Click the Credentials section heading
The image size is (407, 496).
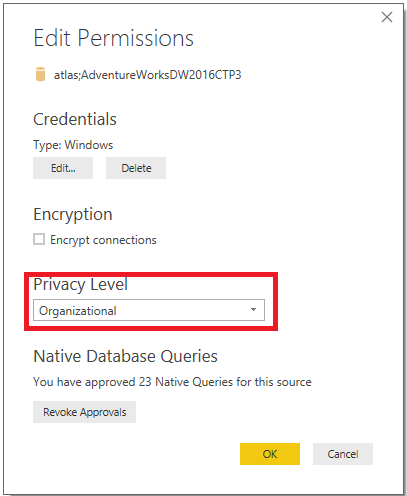pyautogui.click(x=75, y=119)
